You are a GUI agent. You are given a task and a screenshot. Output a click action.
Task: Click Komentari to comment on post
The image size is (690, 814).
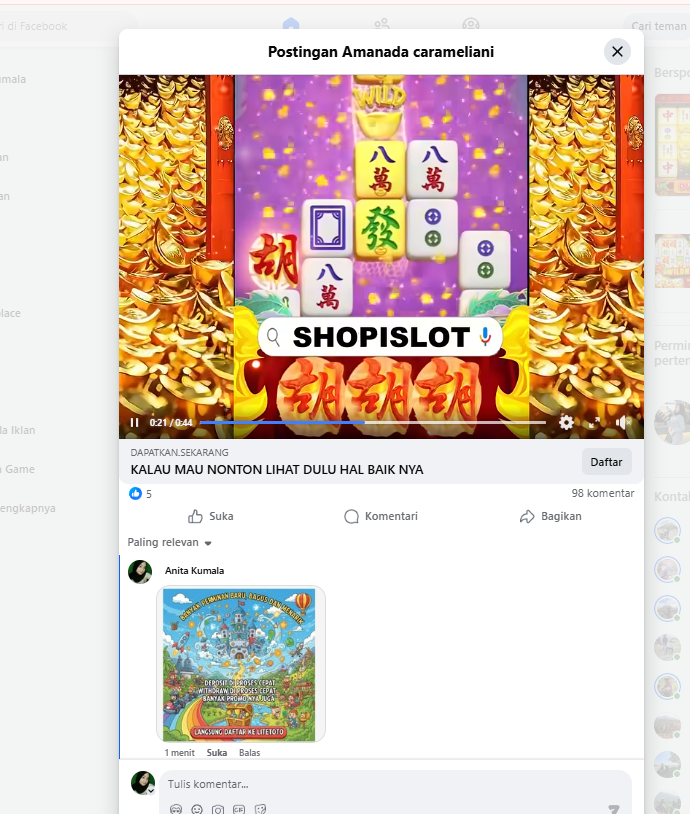381,516
